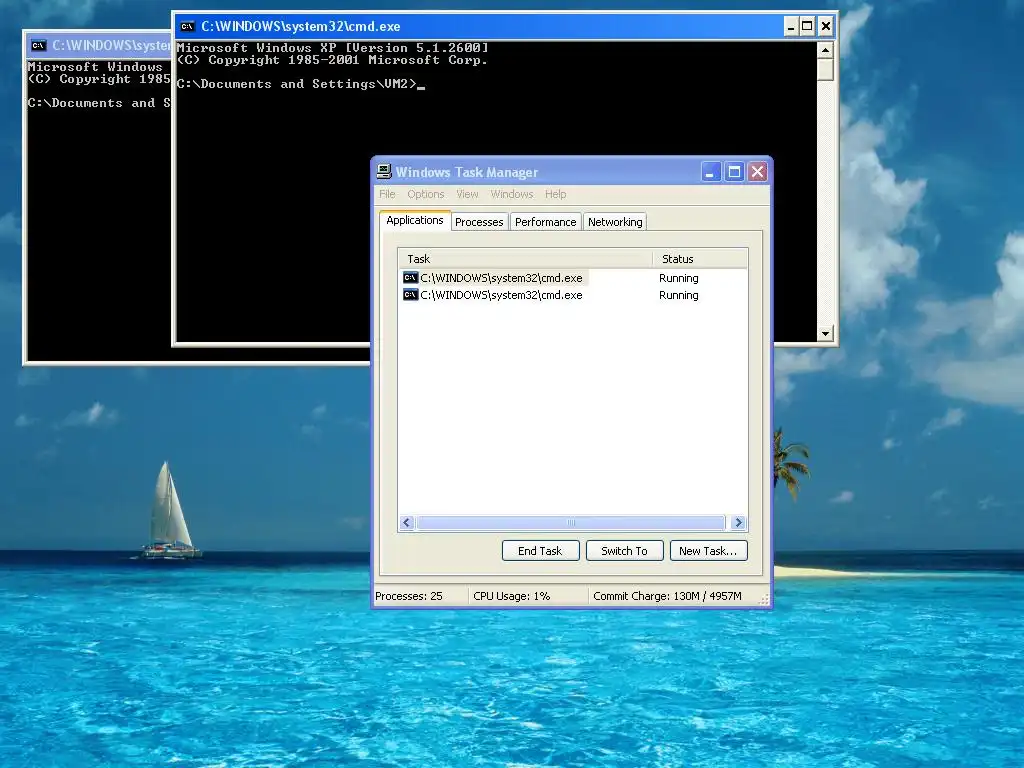The width and height of the screenshot is (1024, 768).
Task: Click the CPU Usage: 1% status entry
Action: [x=511, y=596]
